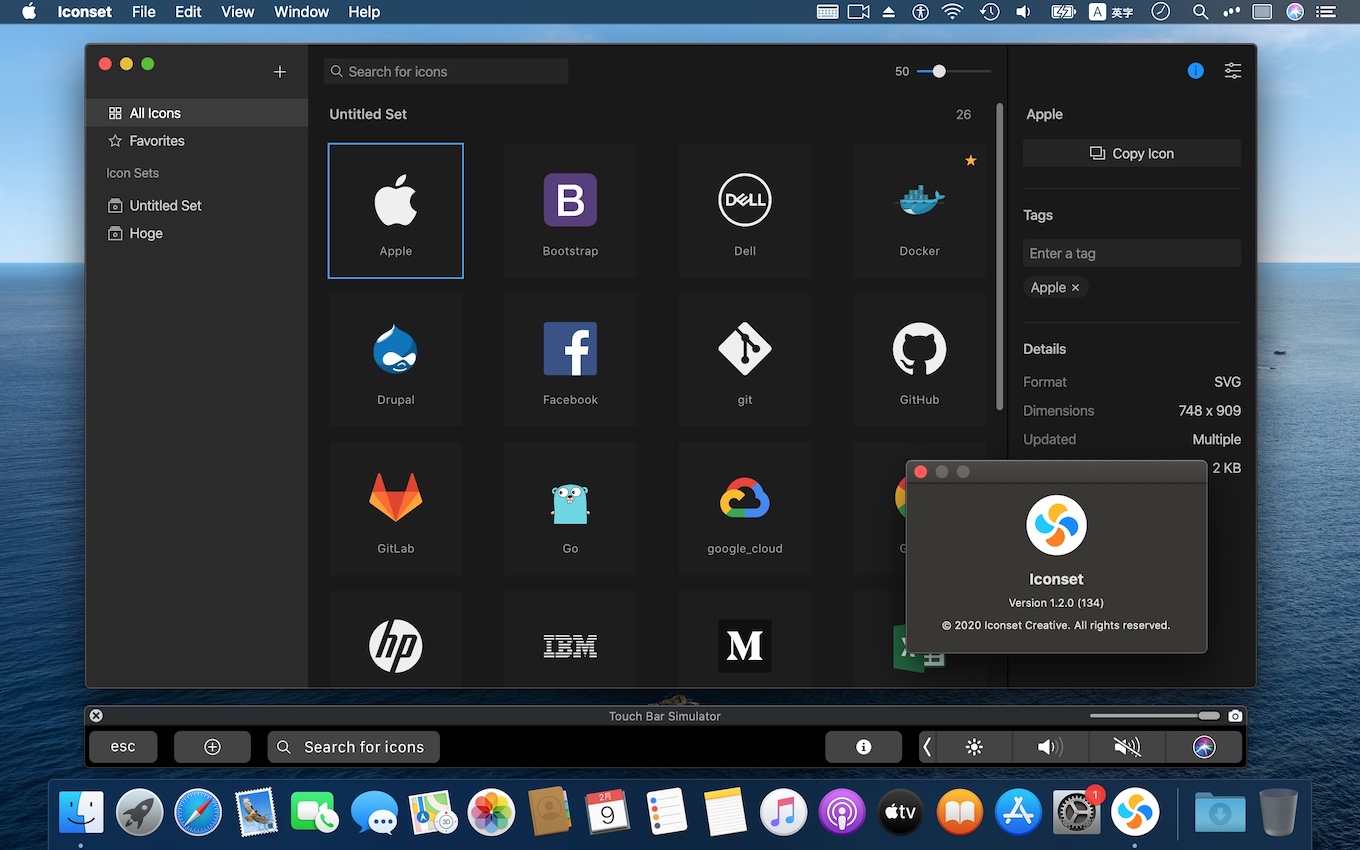The width and height of the screenshot is (1360, 850).
Task: Select the Apple icon tile
Action: click(x=396, y=211)
